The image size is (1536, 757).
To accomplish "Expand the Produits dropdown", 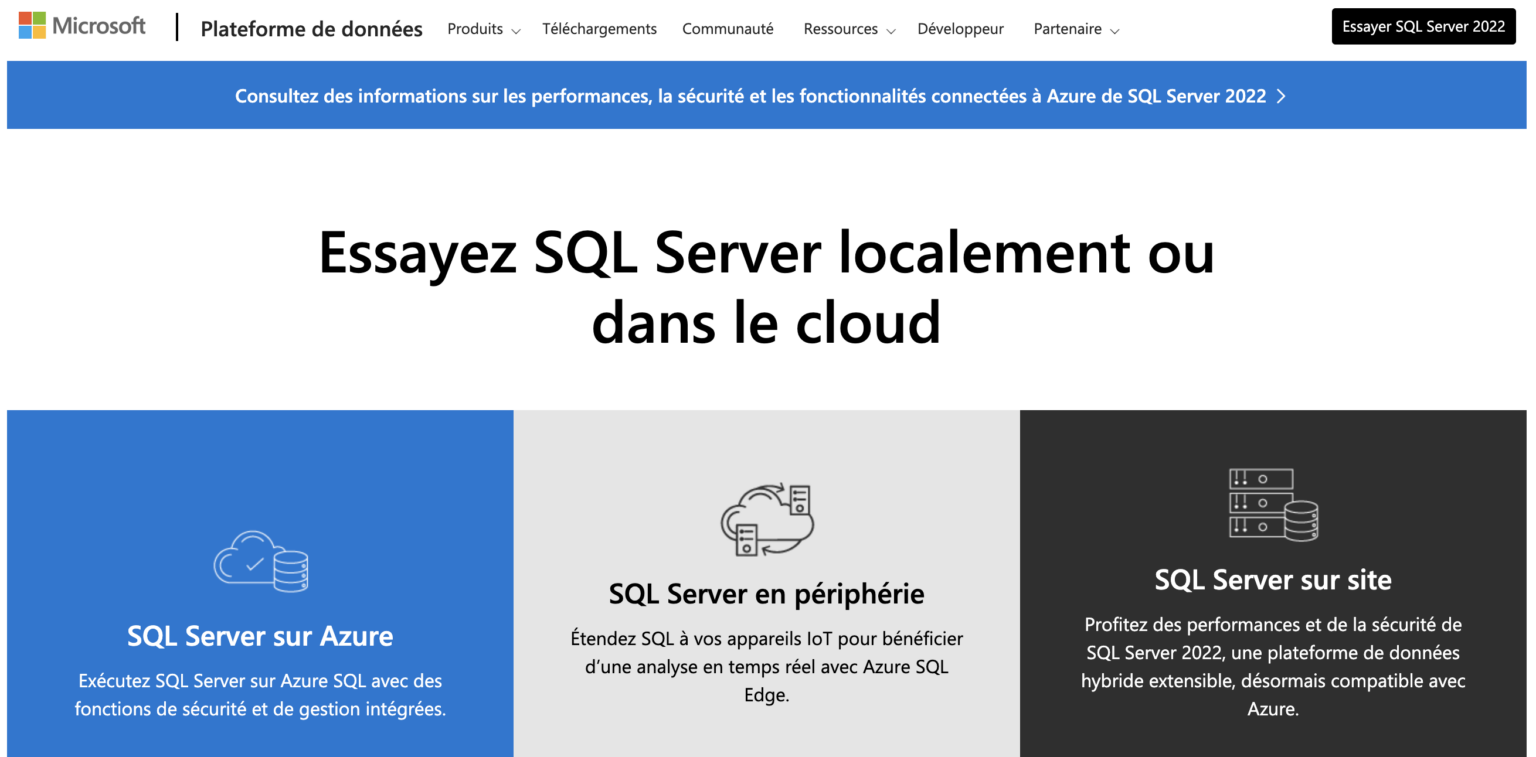I will [x=483, y=29].
